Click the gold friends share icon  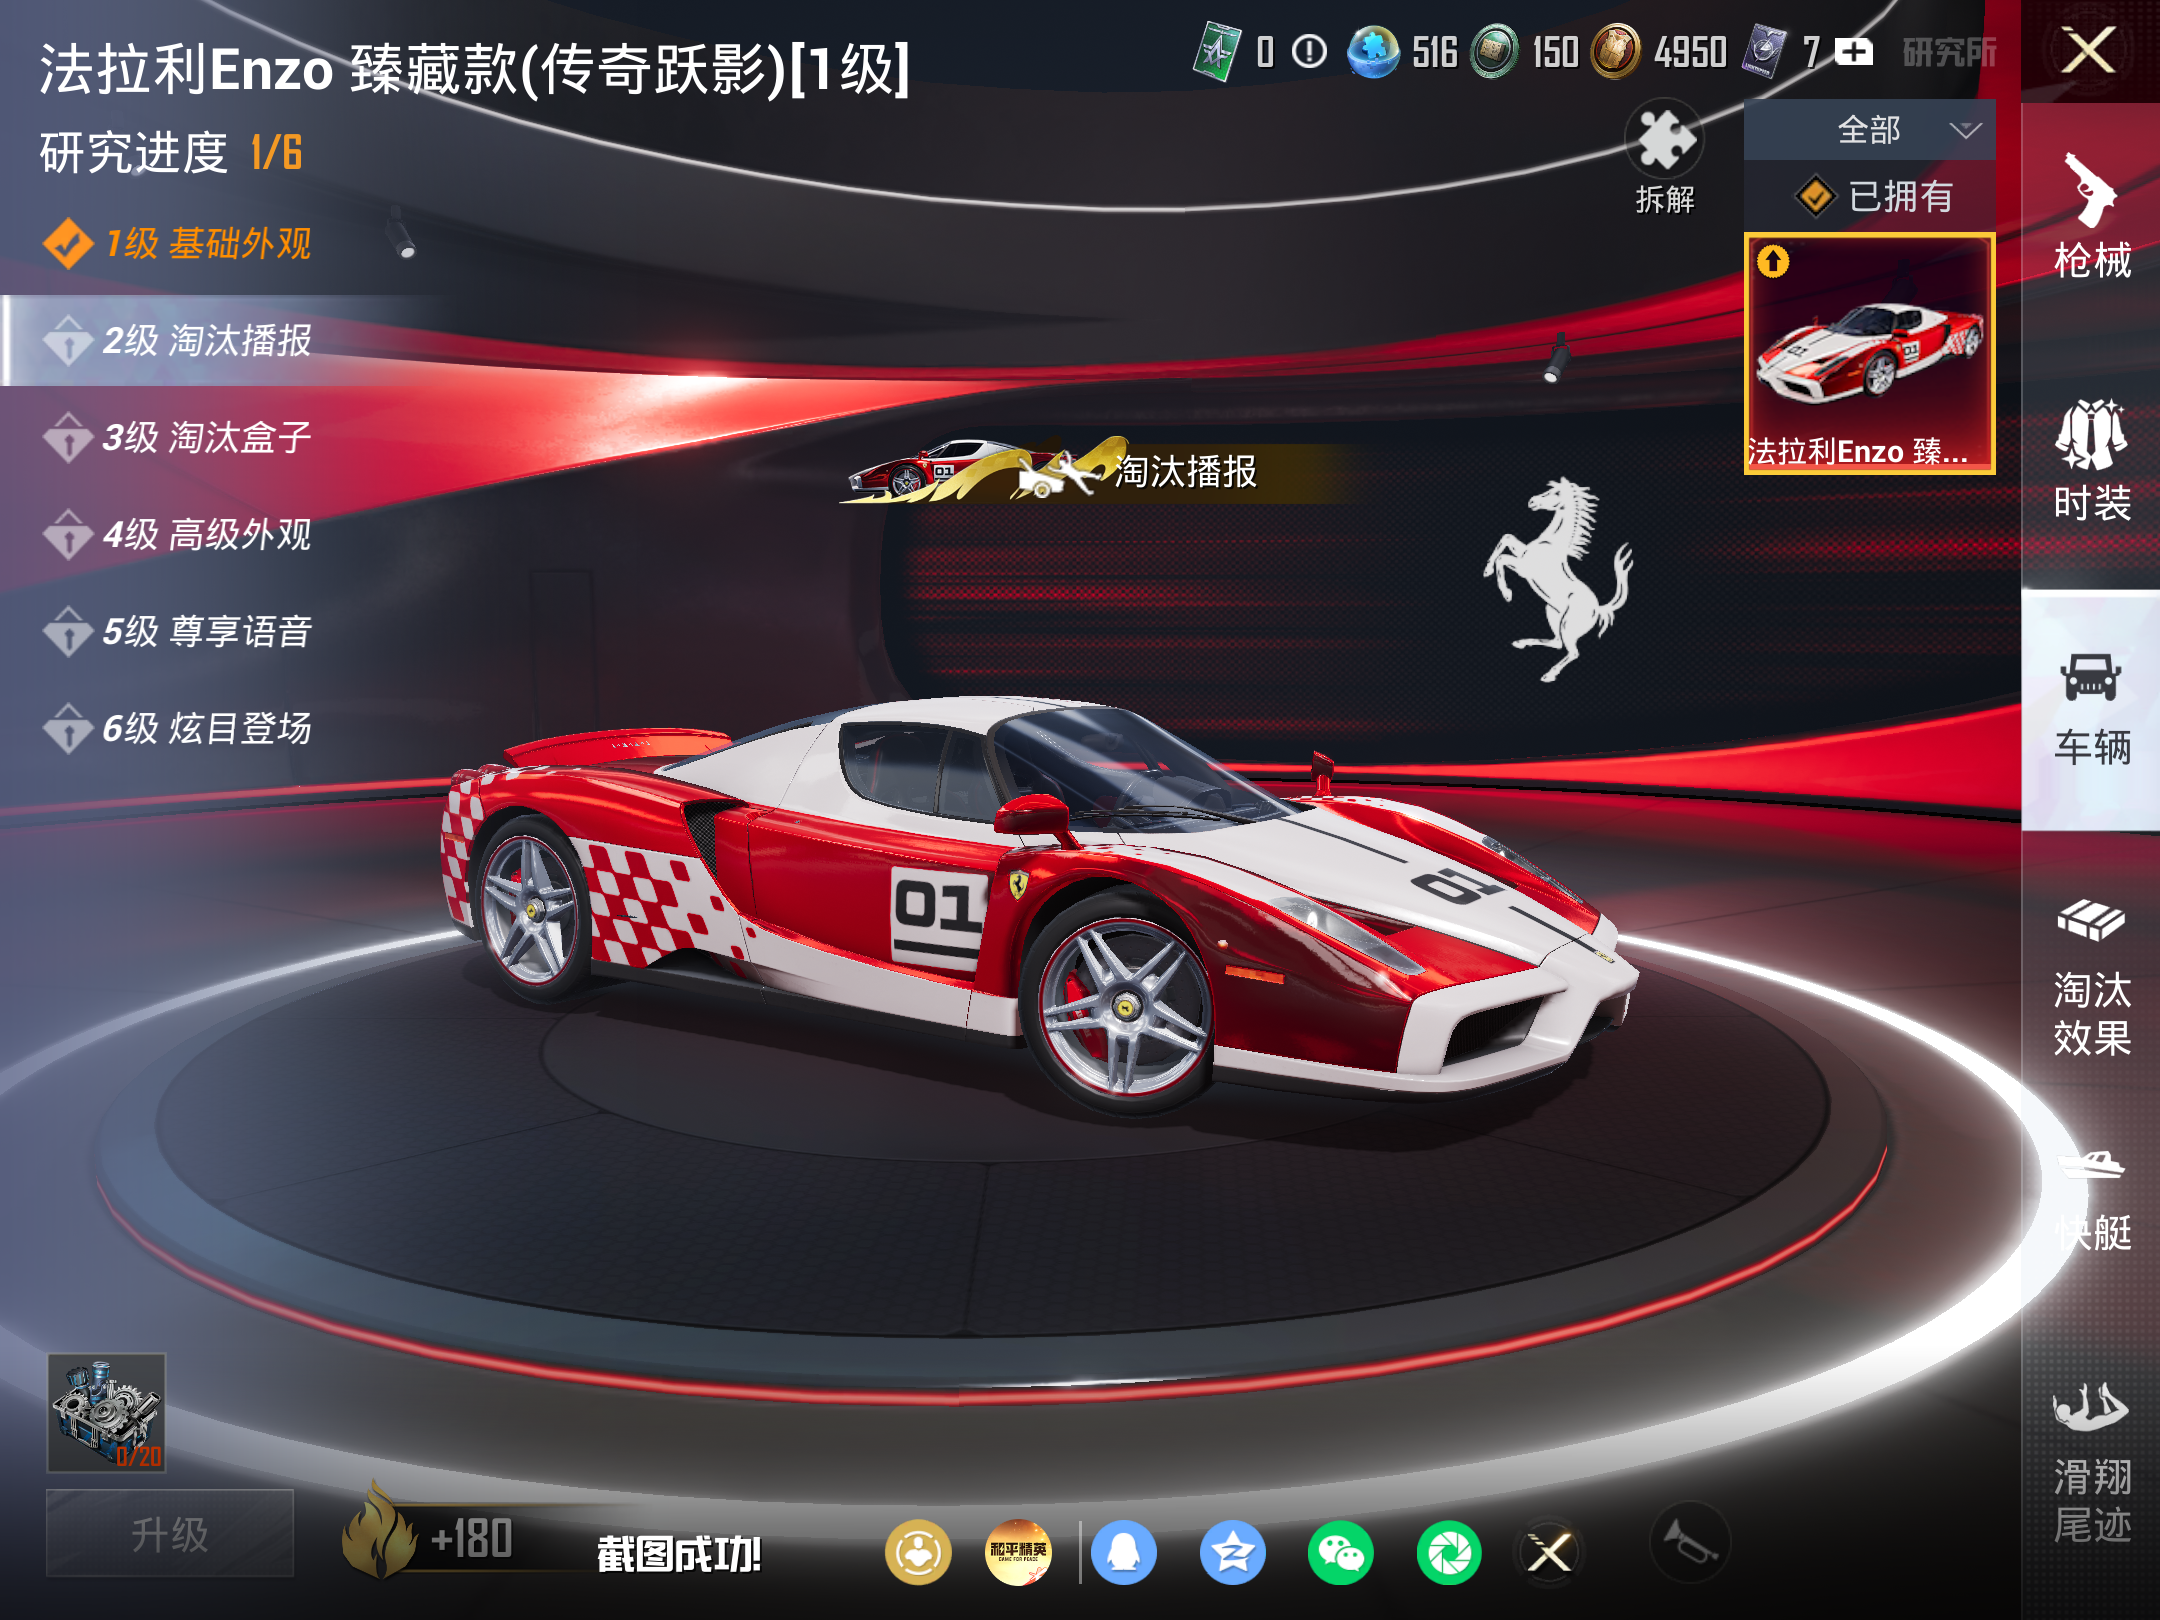pyautogui.click(x=917, y=1553)
